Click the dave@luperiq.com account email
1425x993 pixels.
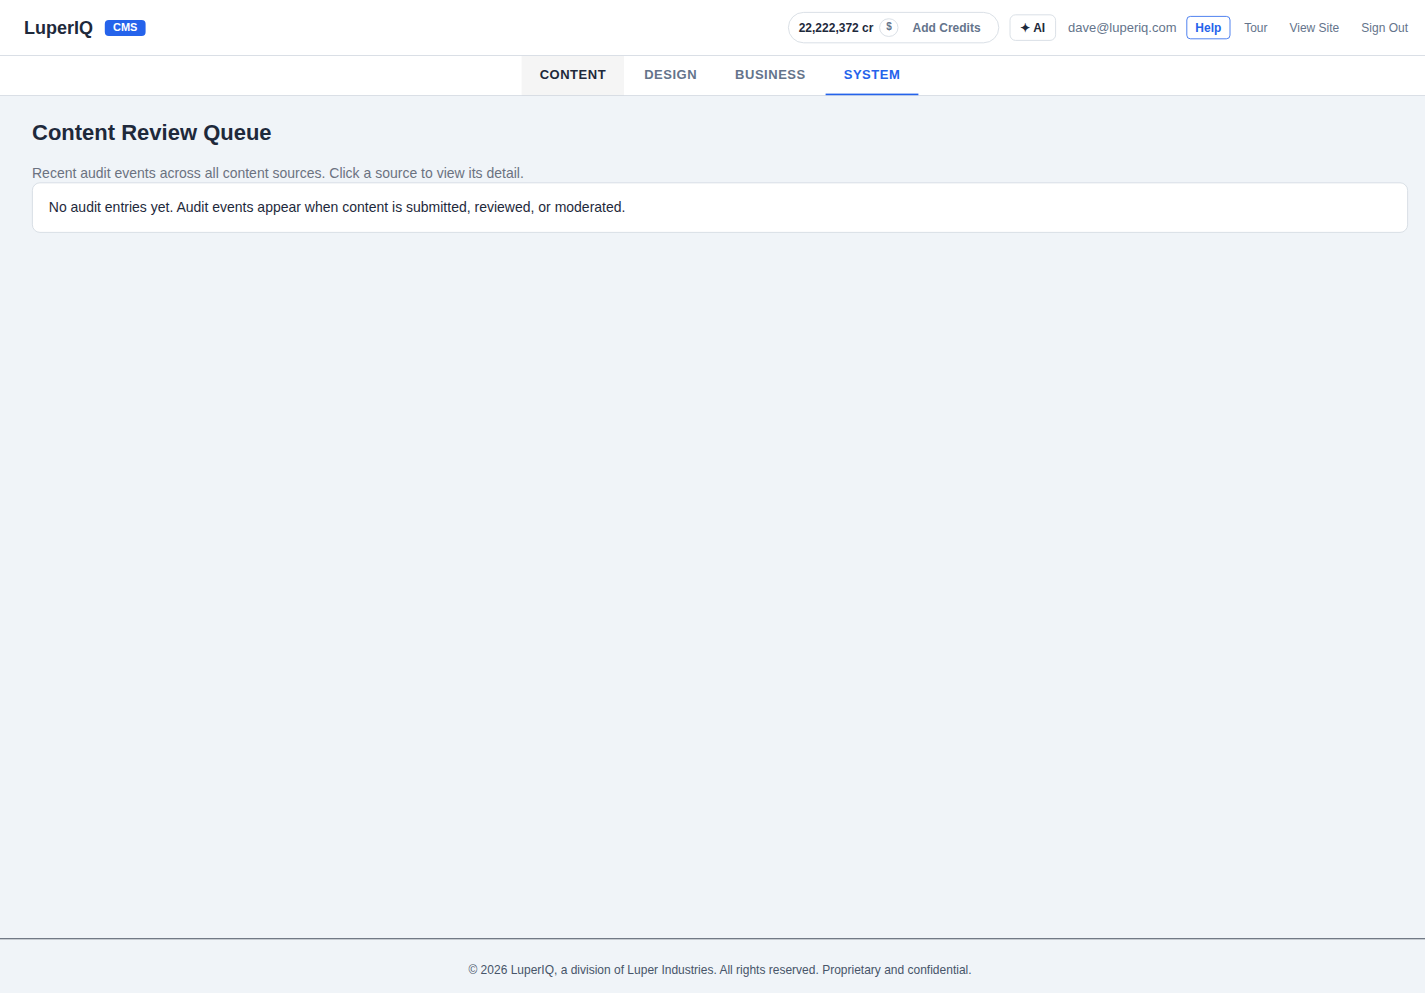(1121, 27)
